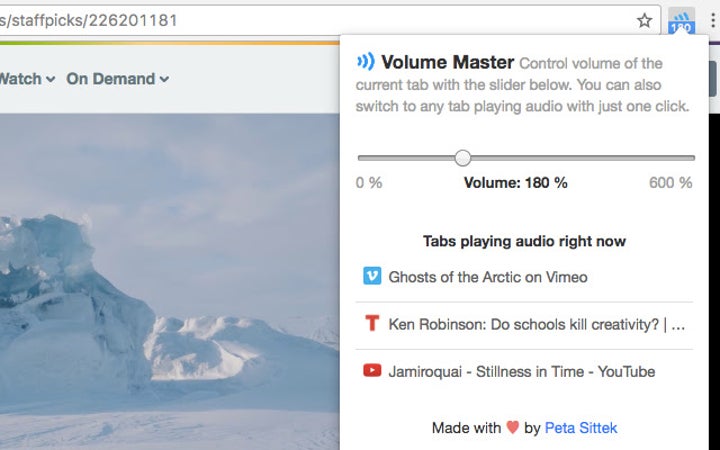Viewport: 720px width, 450px height.
Task: Open the Chrome three-dot menu
Action: click(712, 20)
